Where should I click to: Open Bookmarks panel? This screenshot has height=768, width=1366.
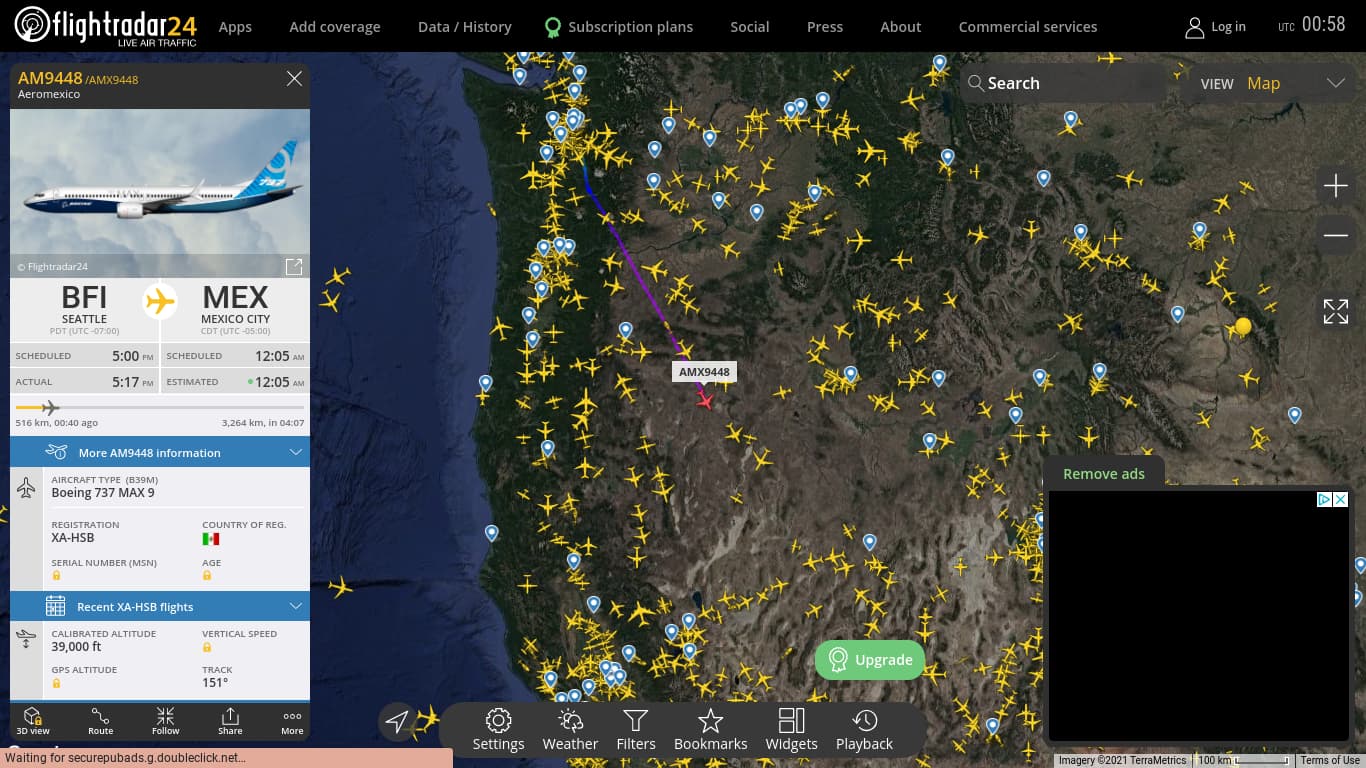711,729
